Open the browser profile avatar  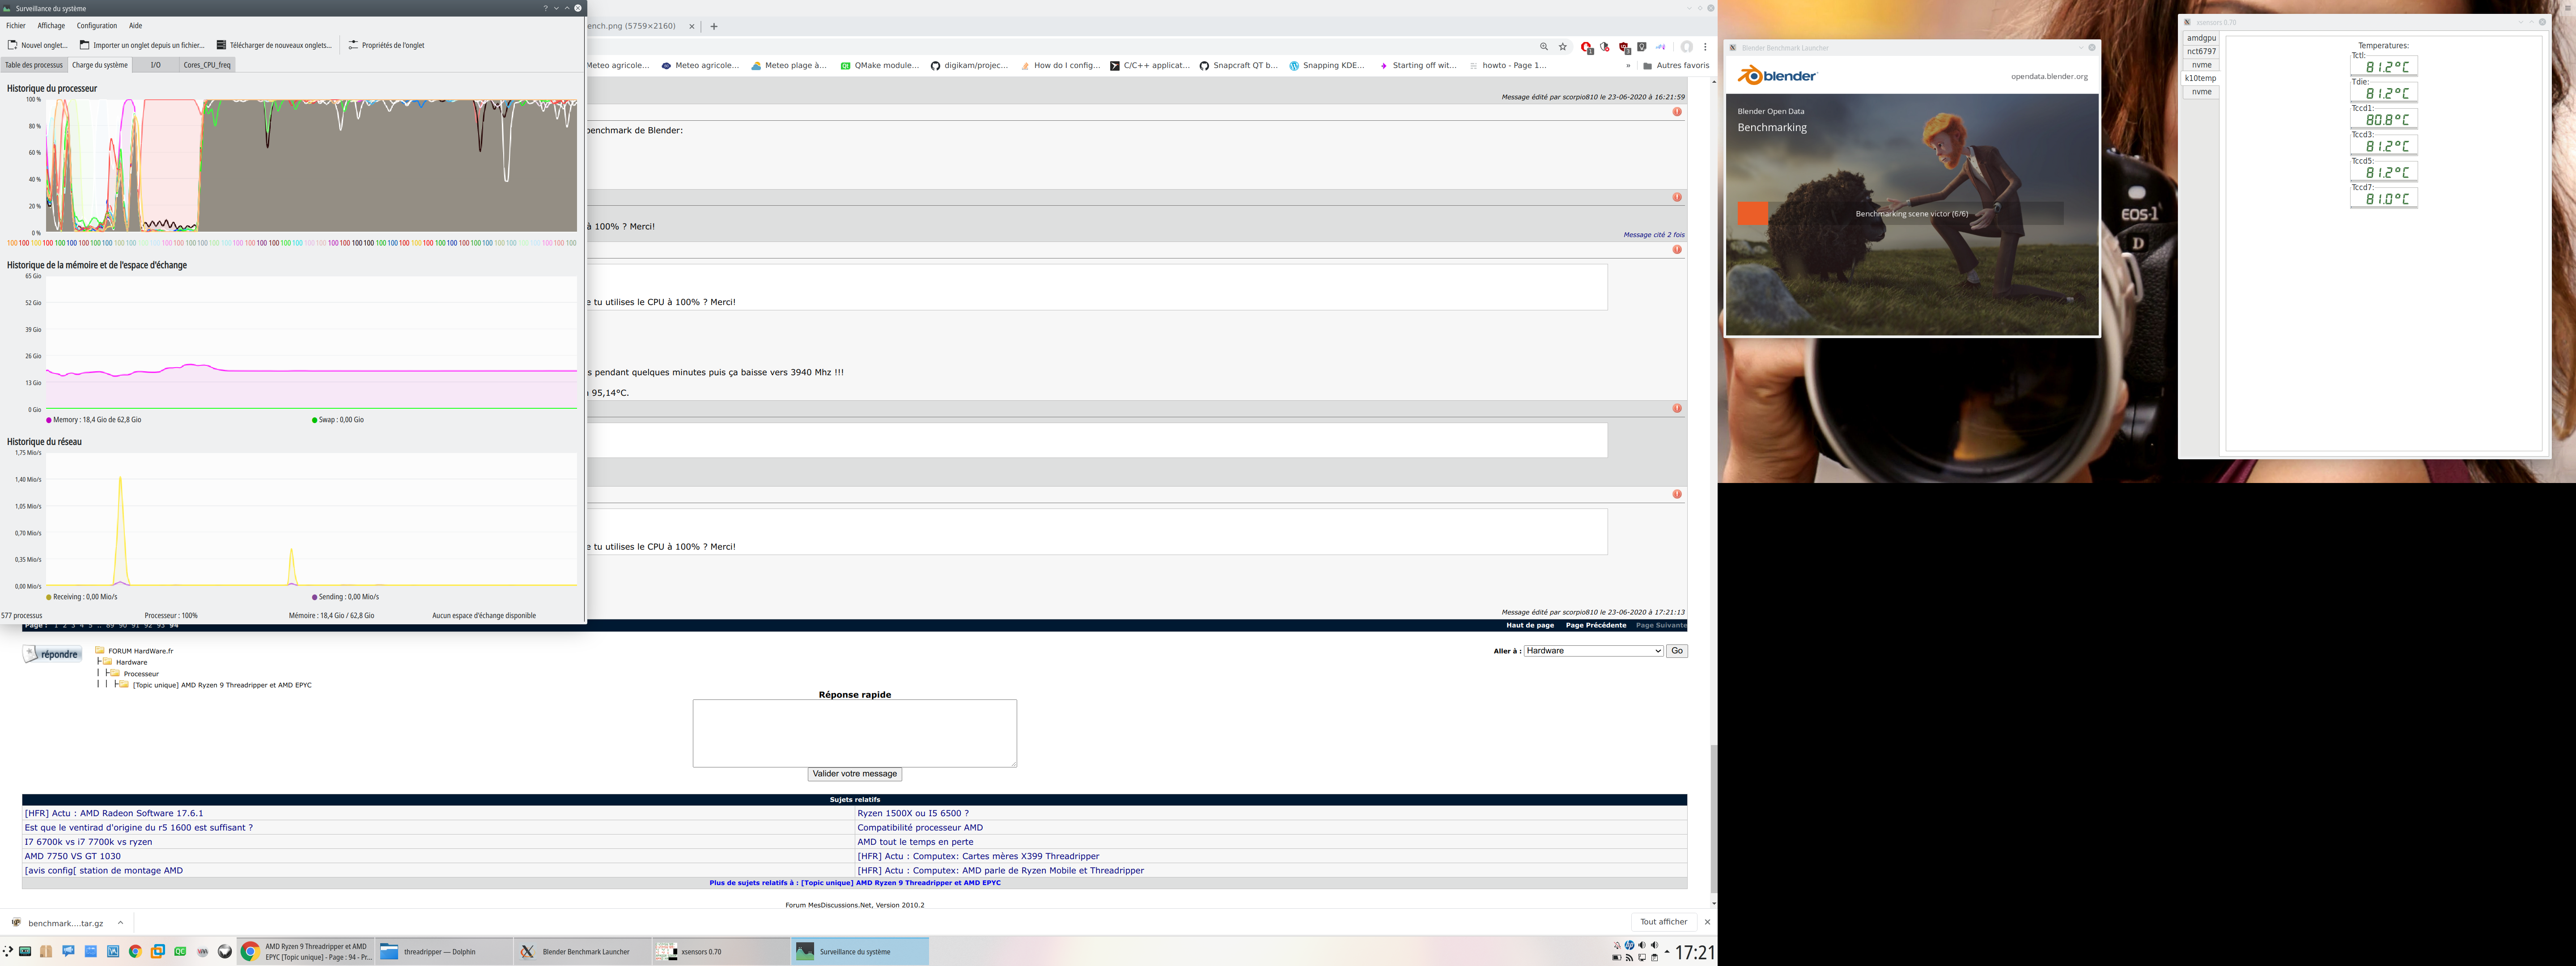coord(1687,47)
